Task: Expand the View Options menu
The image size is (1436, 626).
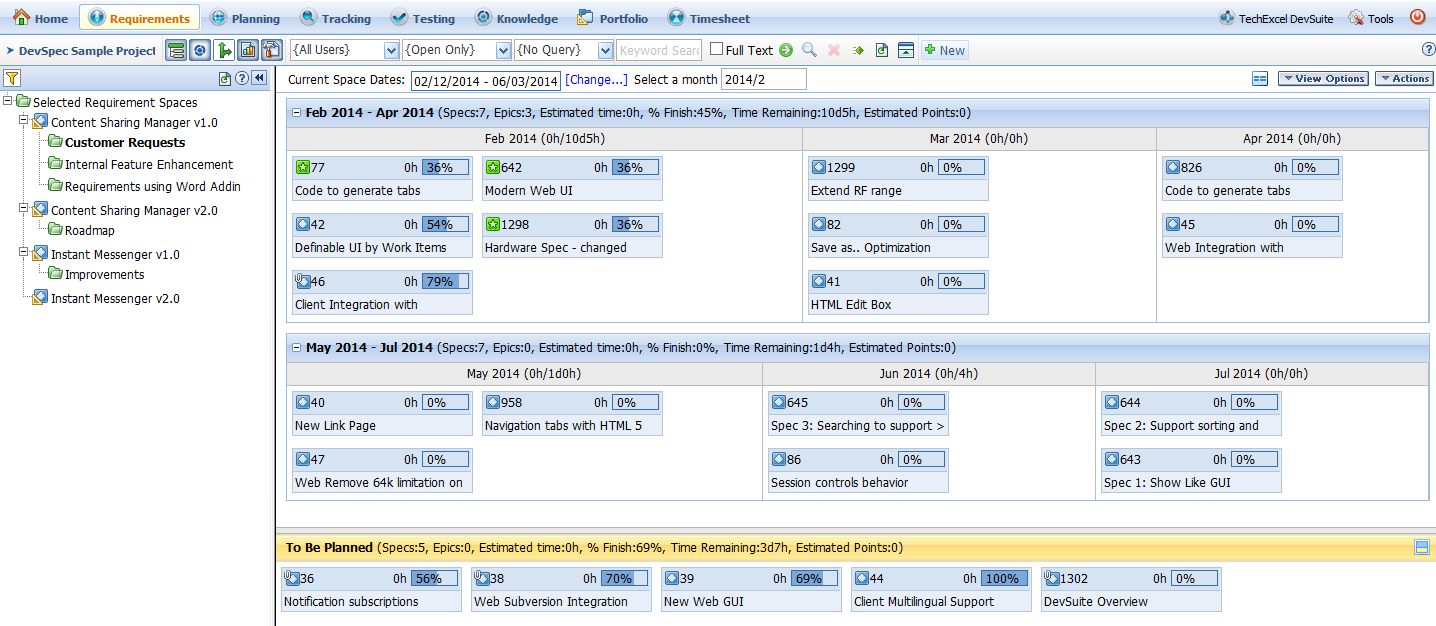Action: pos(1323,78)
